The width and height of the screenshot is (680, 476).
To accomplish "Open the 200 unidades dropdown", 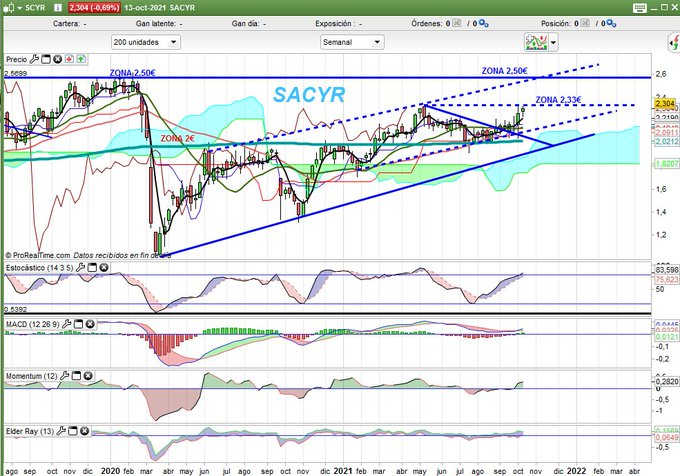I will 146,42.
